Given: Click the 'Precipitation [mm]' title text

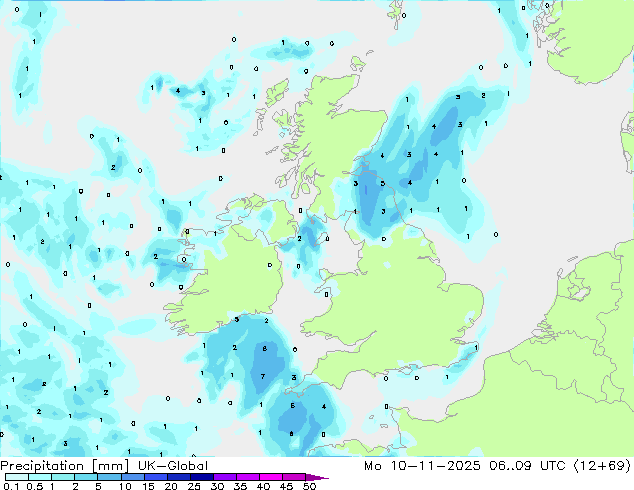Looking at the screenshot, I should click(65, 466).
